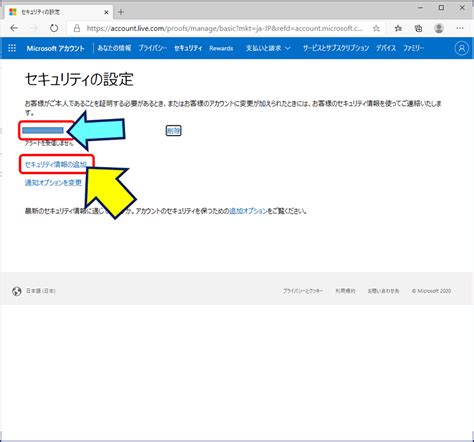Minimize the browser window
Viewport: 474px width, 442px height.
tap(420, 7)
